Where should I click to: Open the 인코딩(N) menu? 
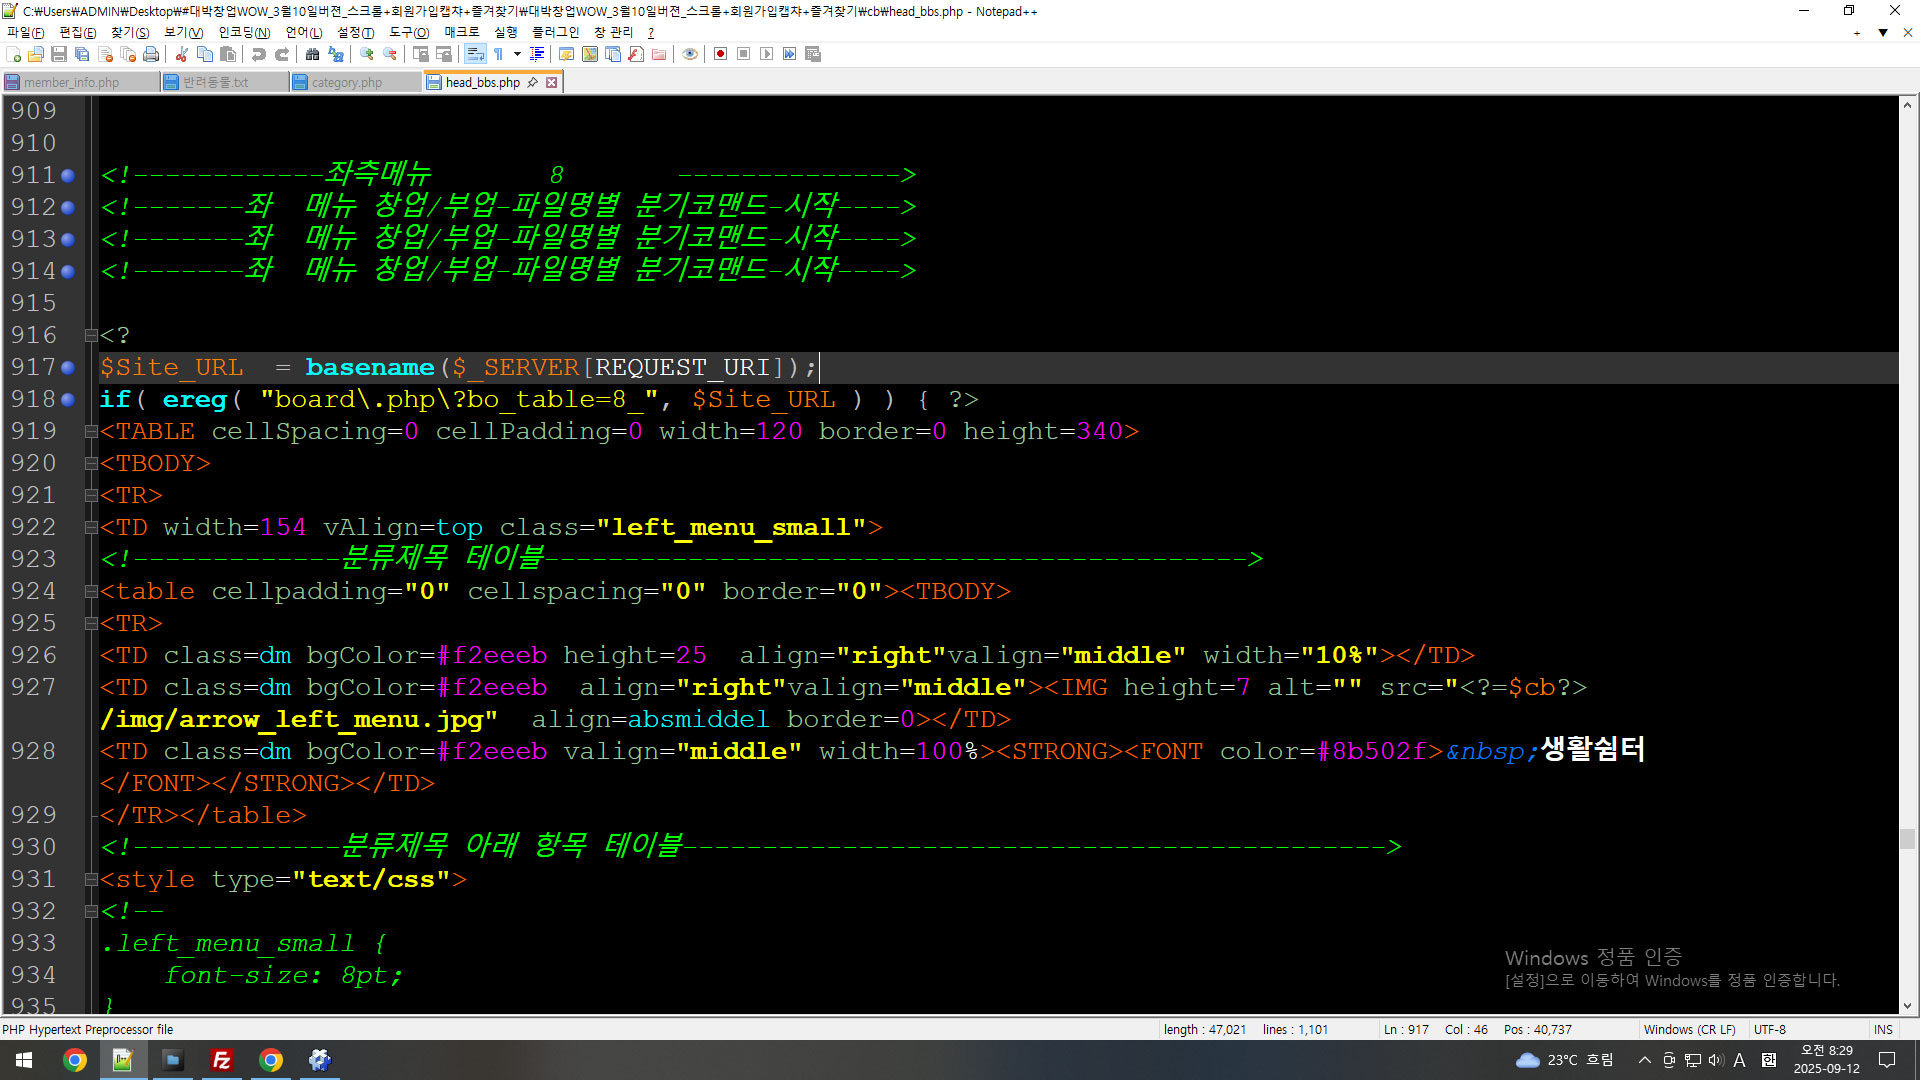pos(244,32)
